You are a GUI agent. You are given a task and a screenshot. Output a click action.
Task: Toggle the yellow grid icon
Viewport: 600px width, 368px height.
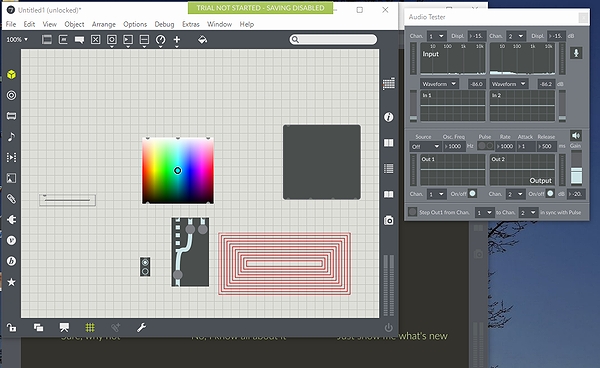click(90, 327)
